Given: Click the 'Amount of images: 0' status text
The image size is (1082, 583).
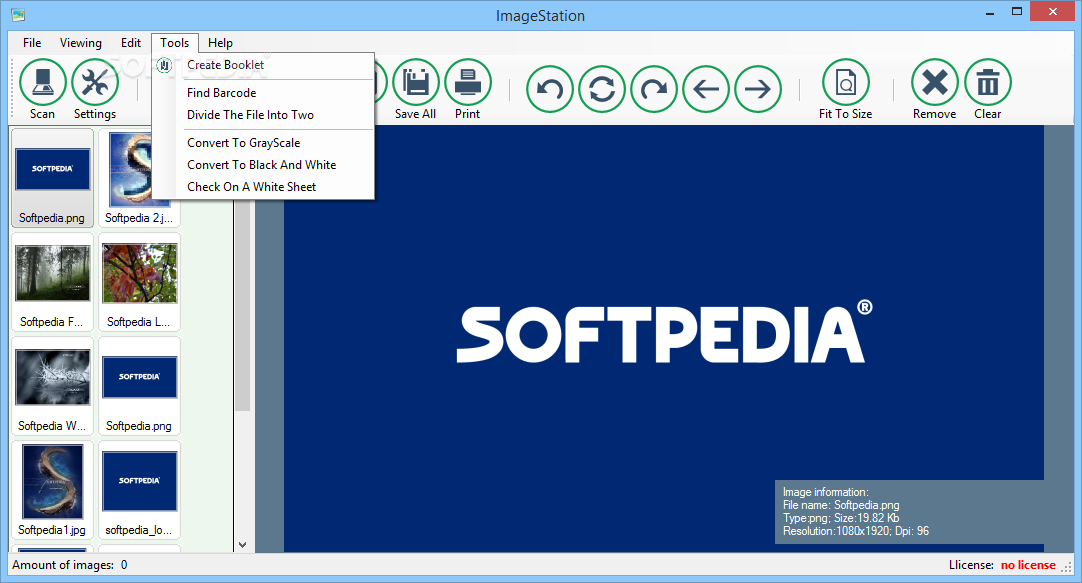Looking at the screenshot, I should click(70, 565).
